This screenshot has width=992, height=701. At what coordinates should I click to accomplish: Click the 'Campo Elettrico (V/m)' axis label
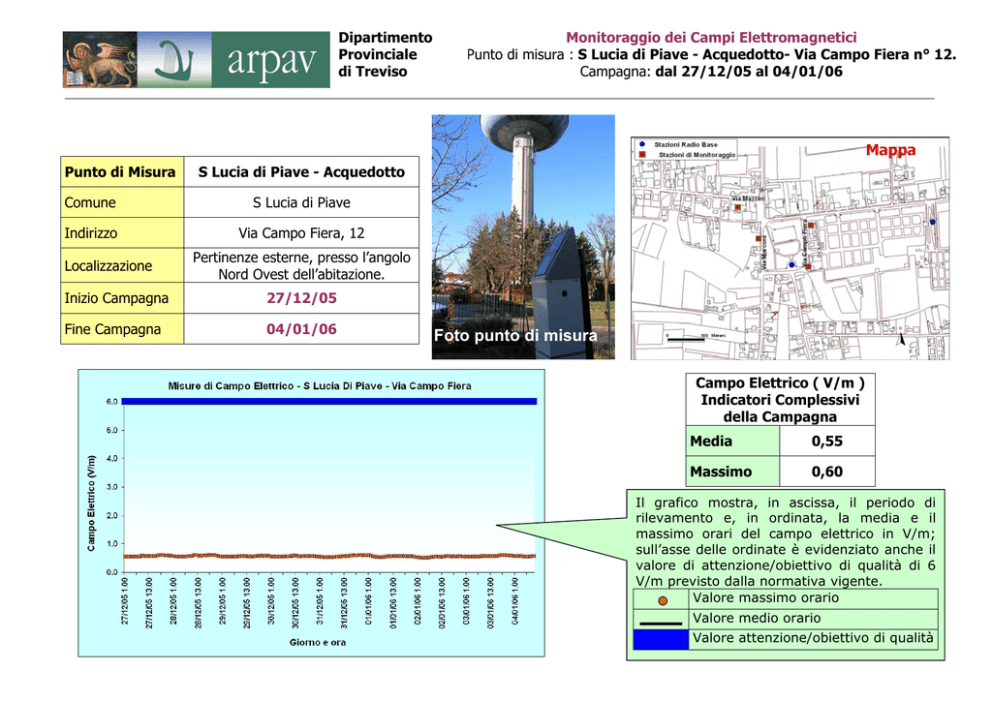[91, 503]
